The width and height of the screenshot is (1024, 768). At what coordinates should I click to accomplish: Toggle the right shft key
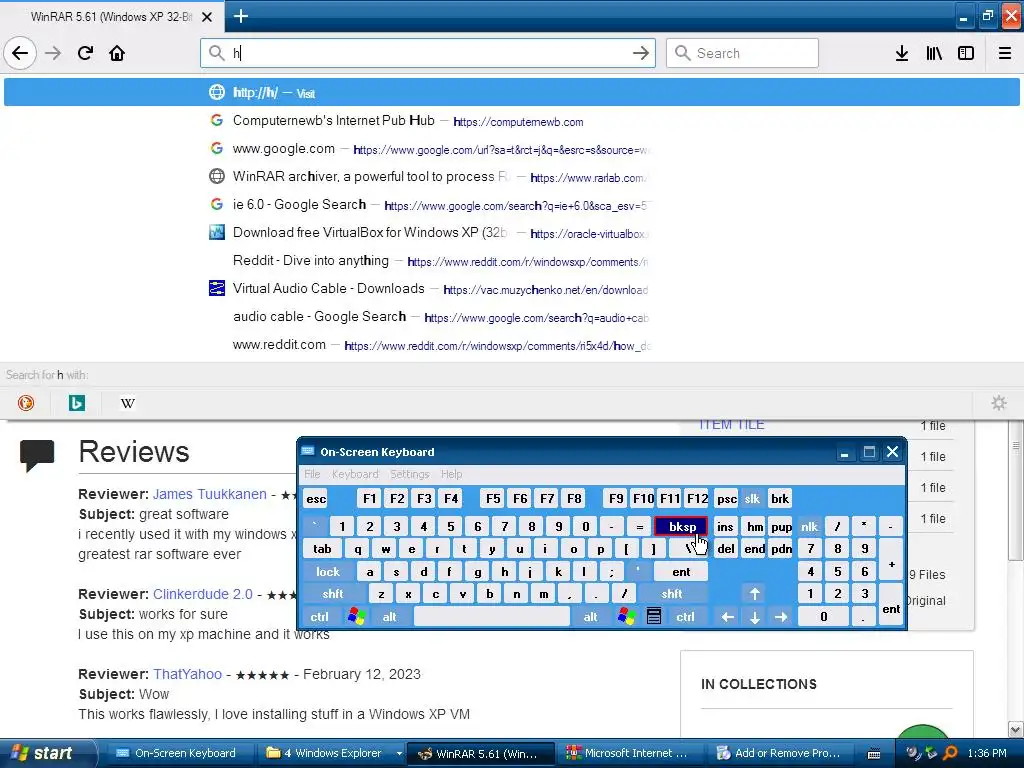coord(672,594)
